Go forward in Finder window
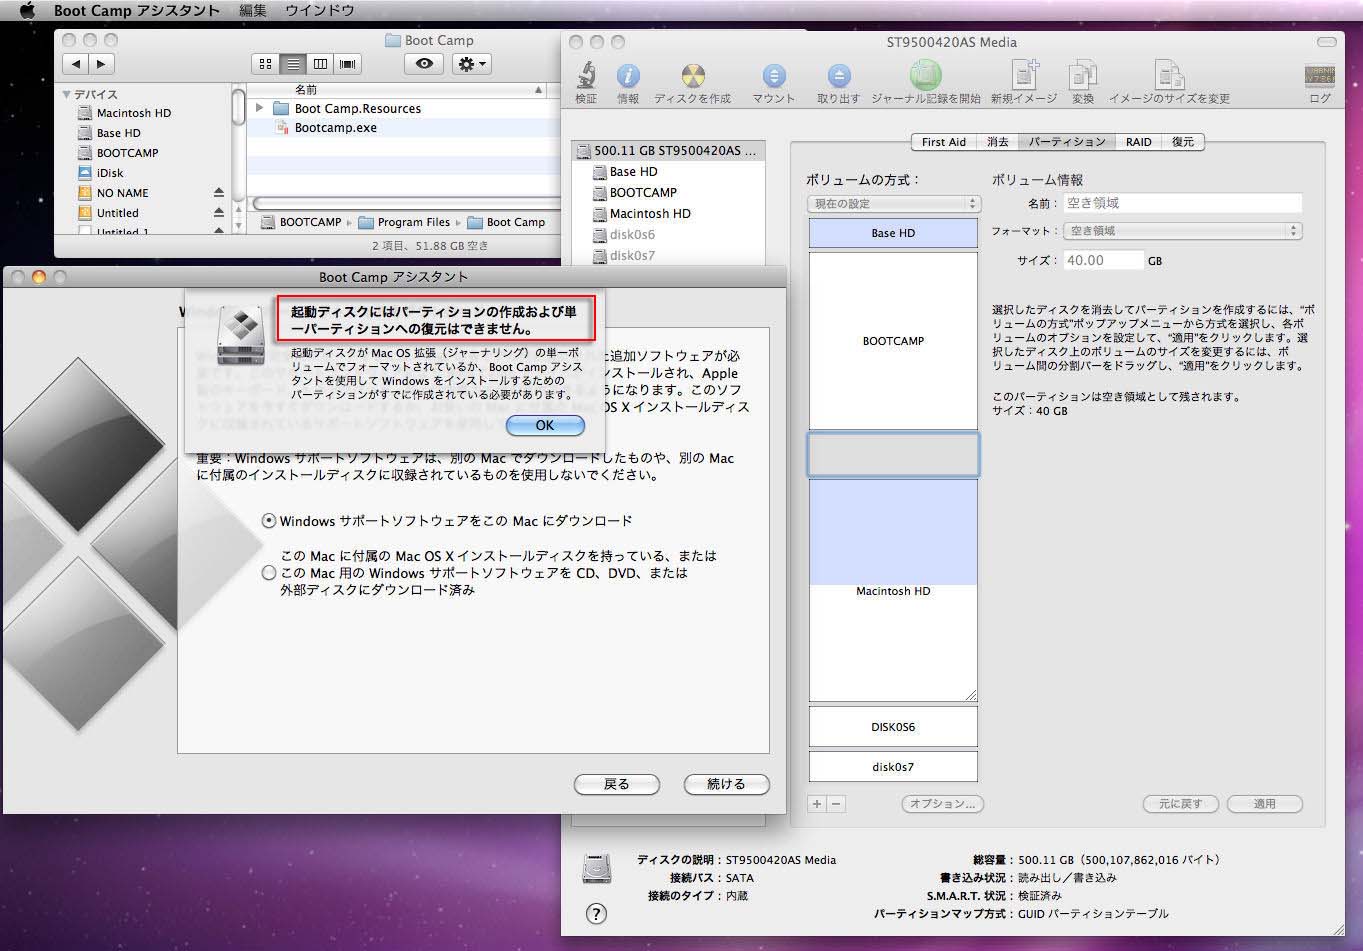Viewport: 1363px width, 951px height. click(x=102, y=63)
